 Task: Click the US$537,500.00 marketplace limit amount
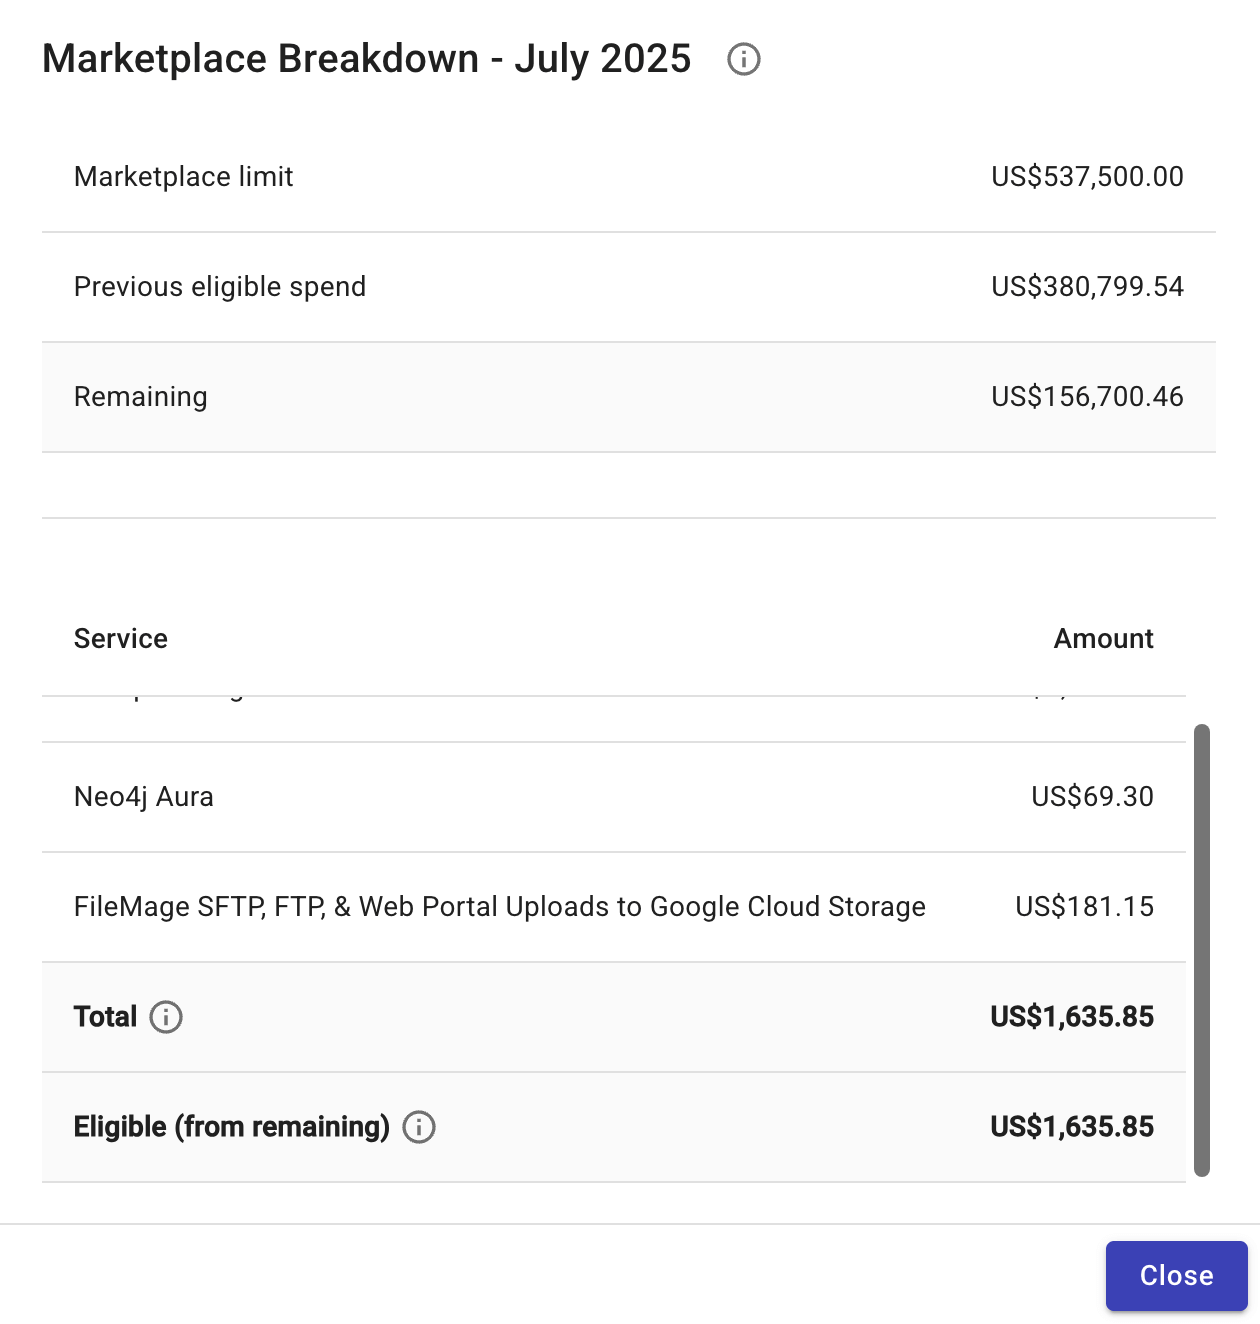[x=1087, y=177]
